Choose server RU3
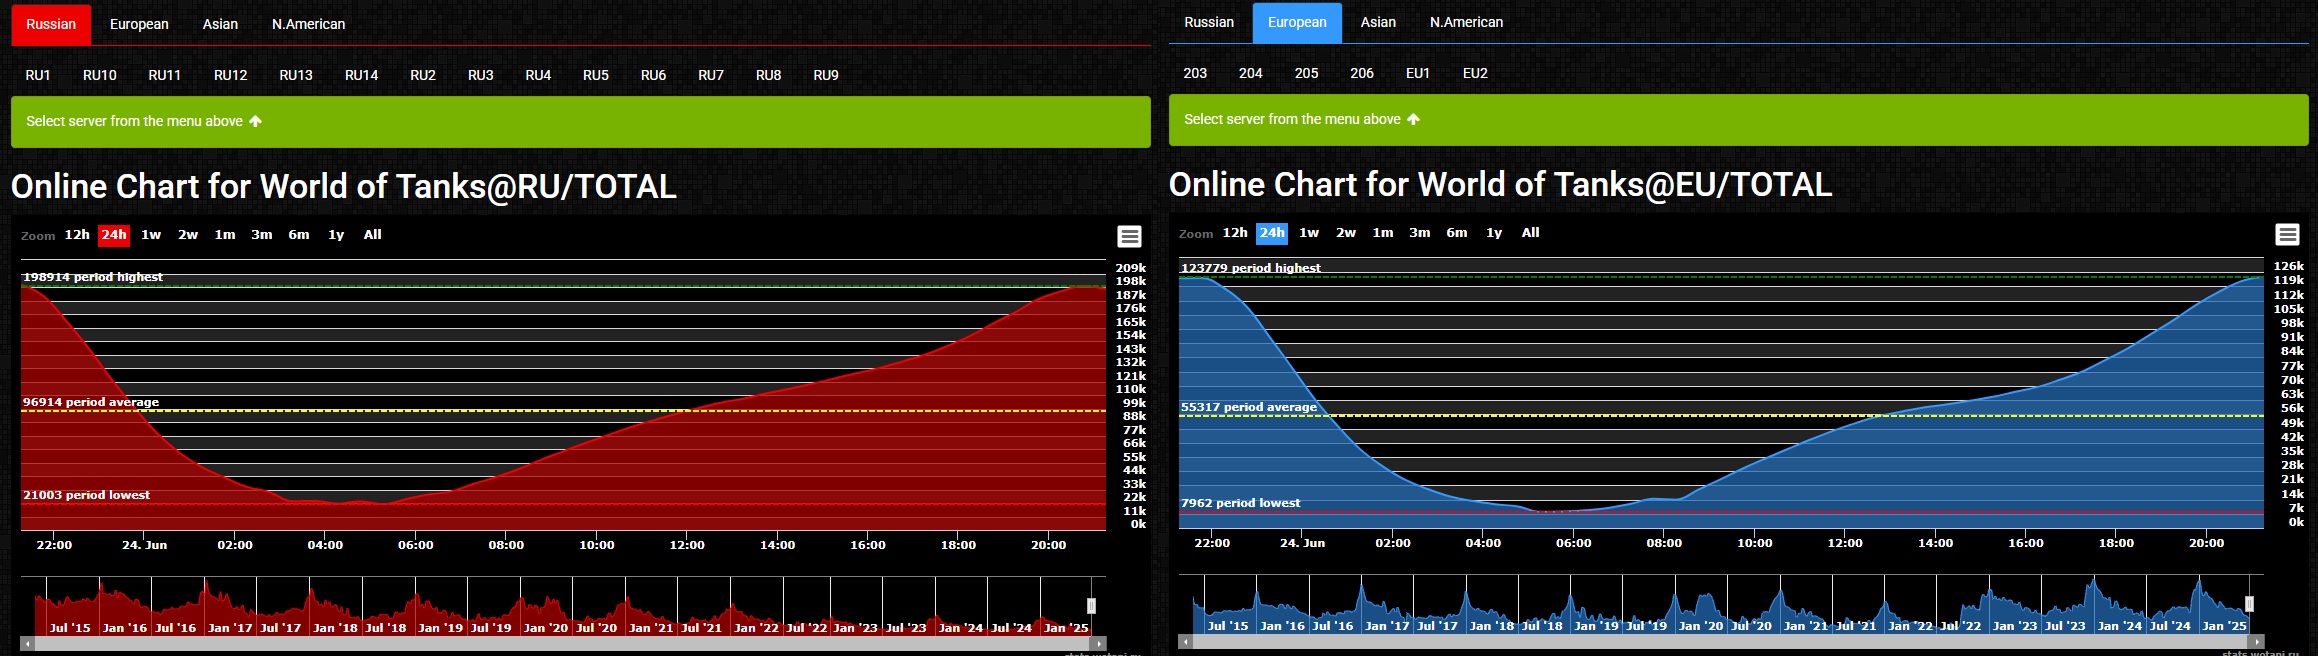The image size is (2318, 656). click(481, 75)
